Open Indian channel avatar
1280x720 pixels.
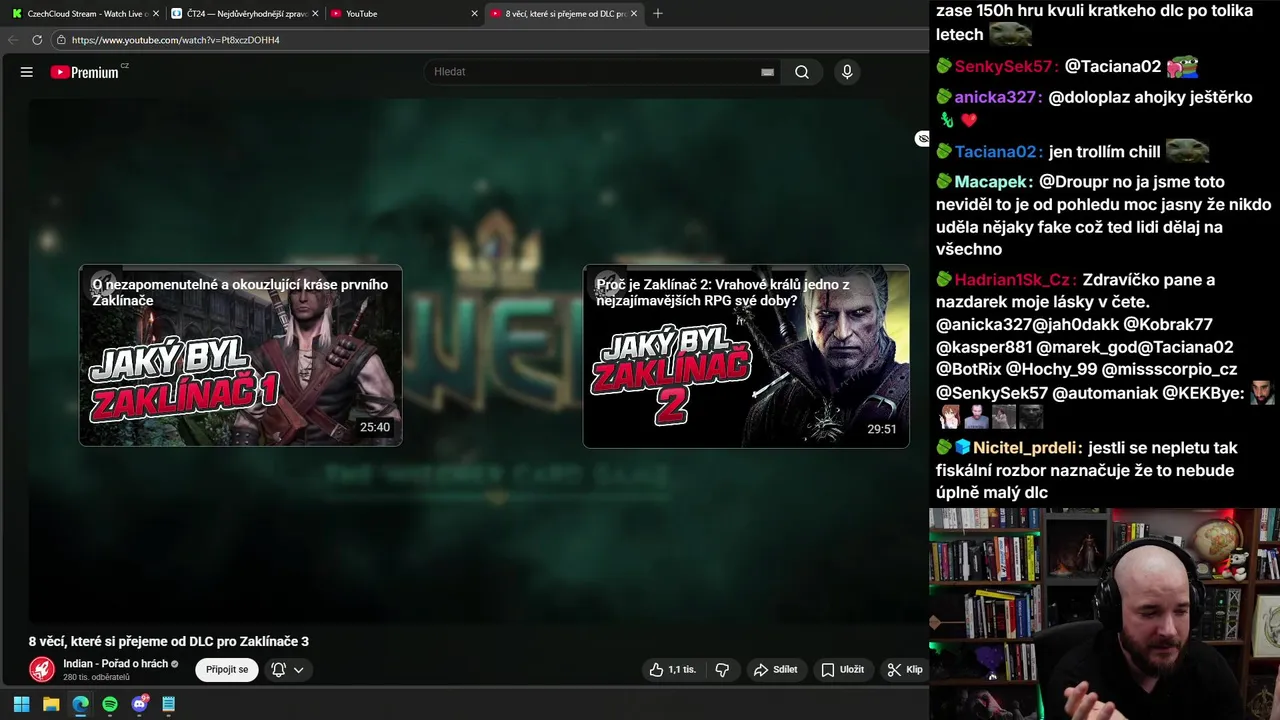(x=42, y=669)
